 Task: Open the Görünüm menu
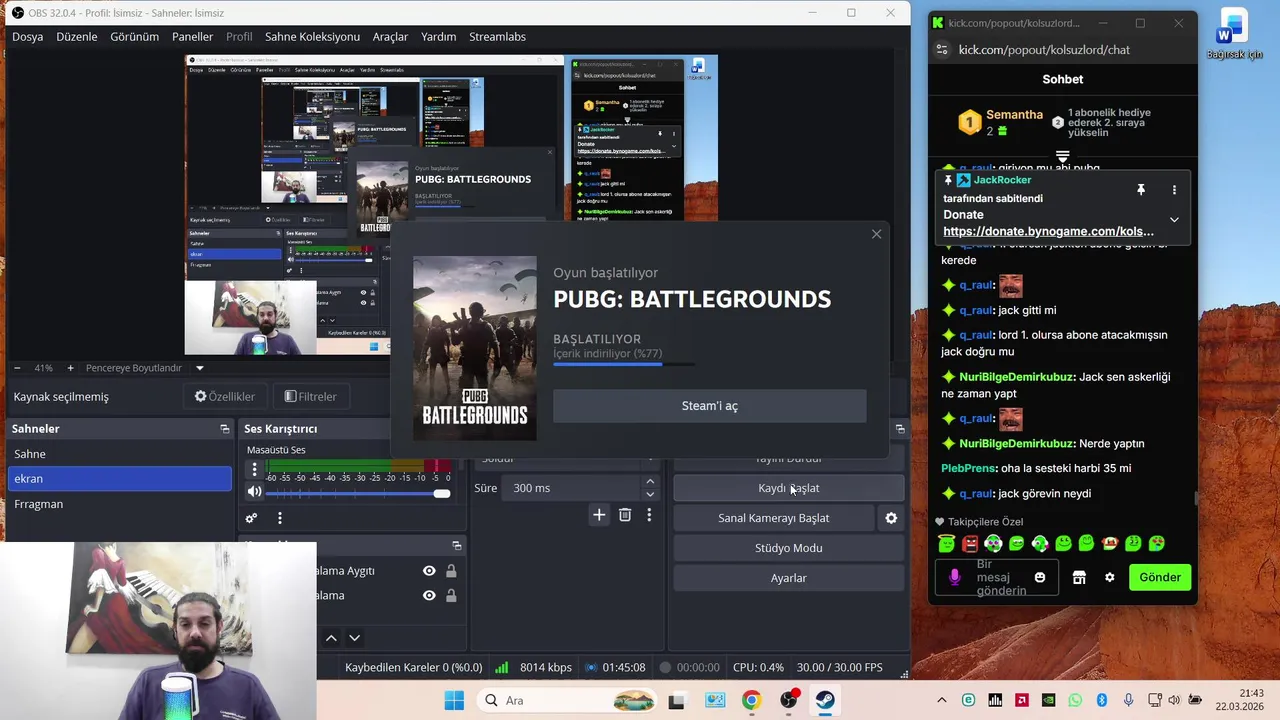(134, 36)
